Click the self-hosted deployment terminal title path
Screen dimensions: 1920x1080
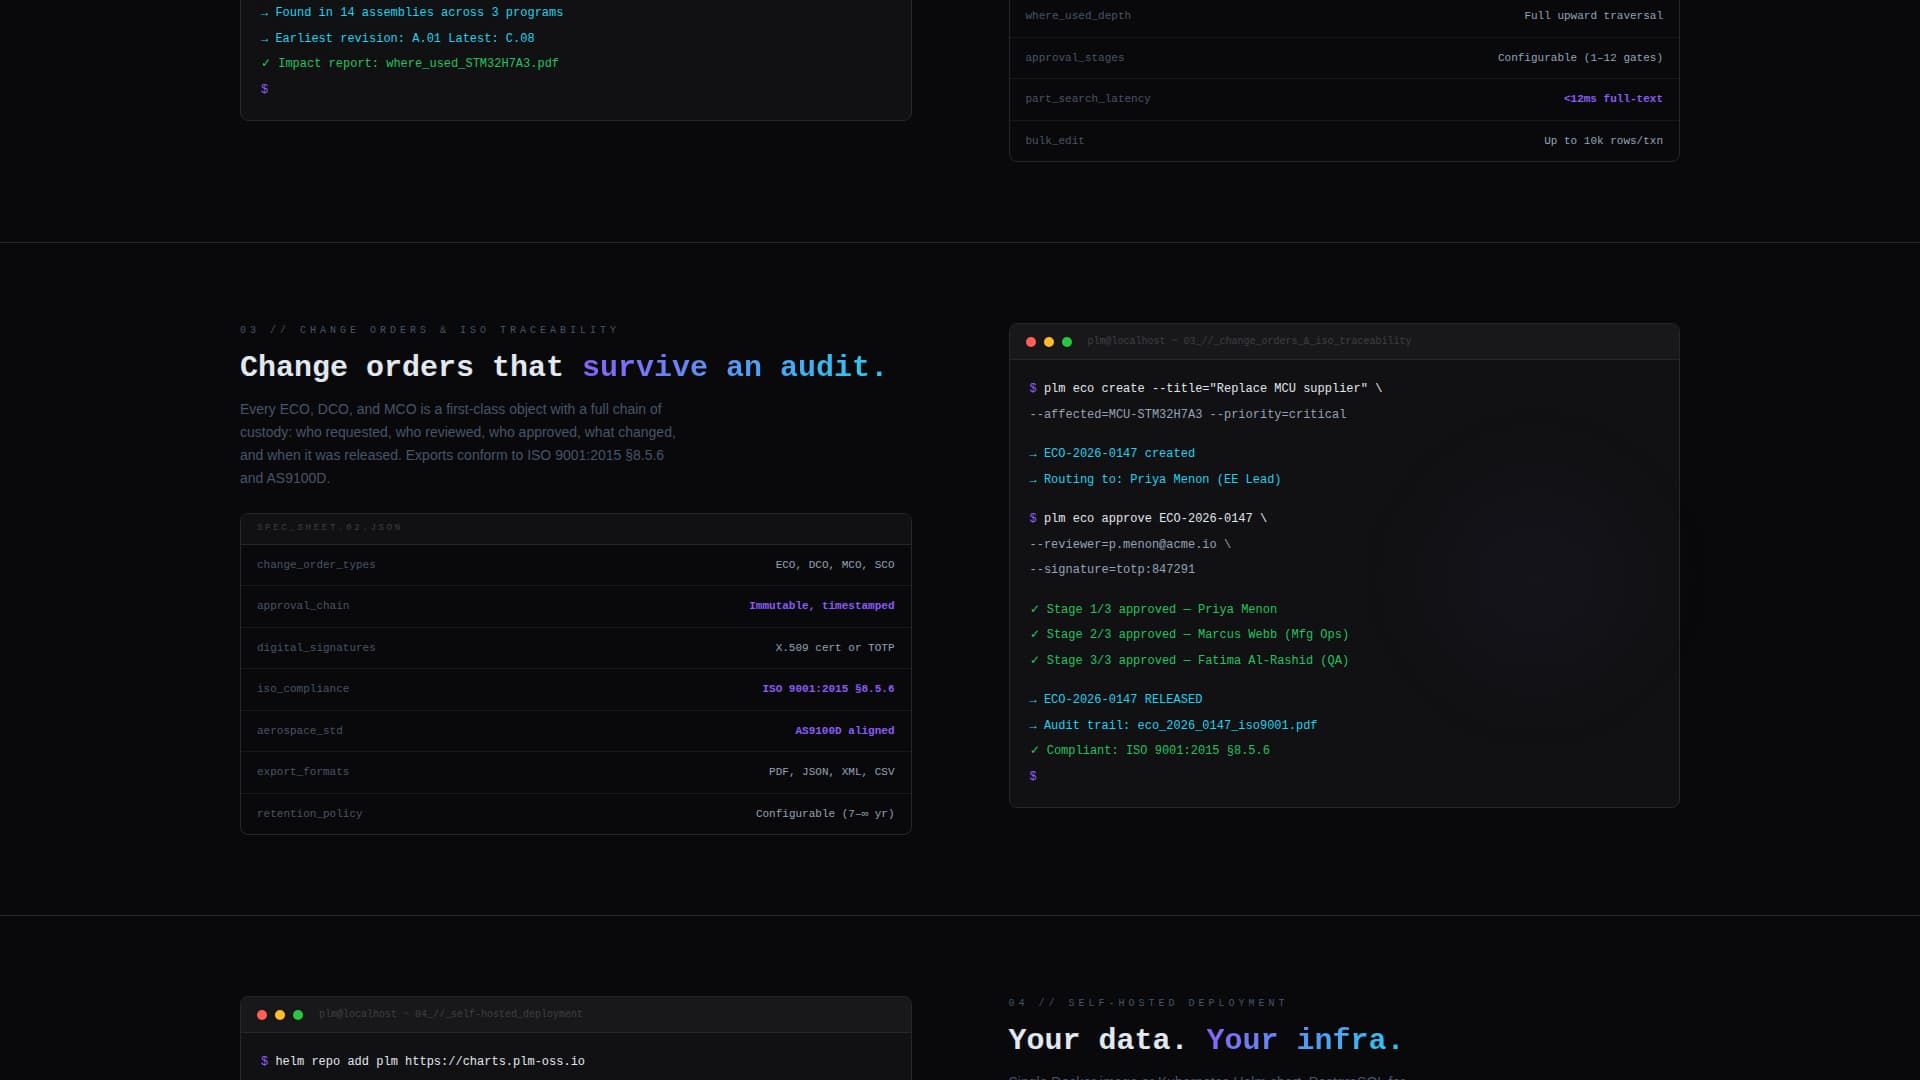450,1014
